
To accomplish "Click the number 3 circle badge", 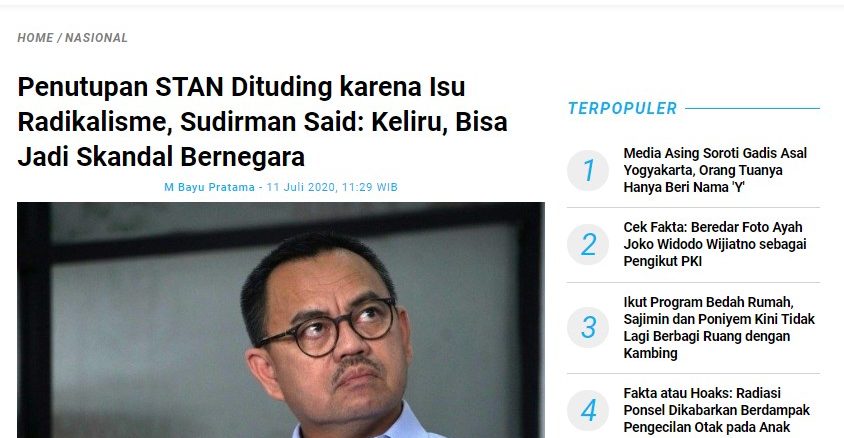I will 588,328.
